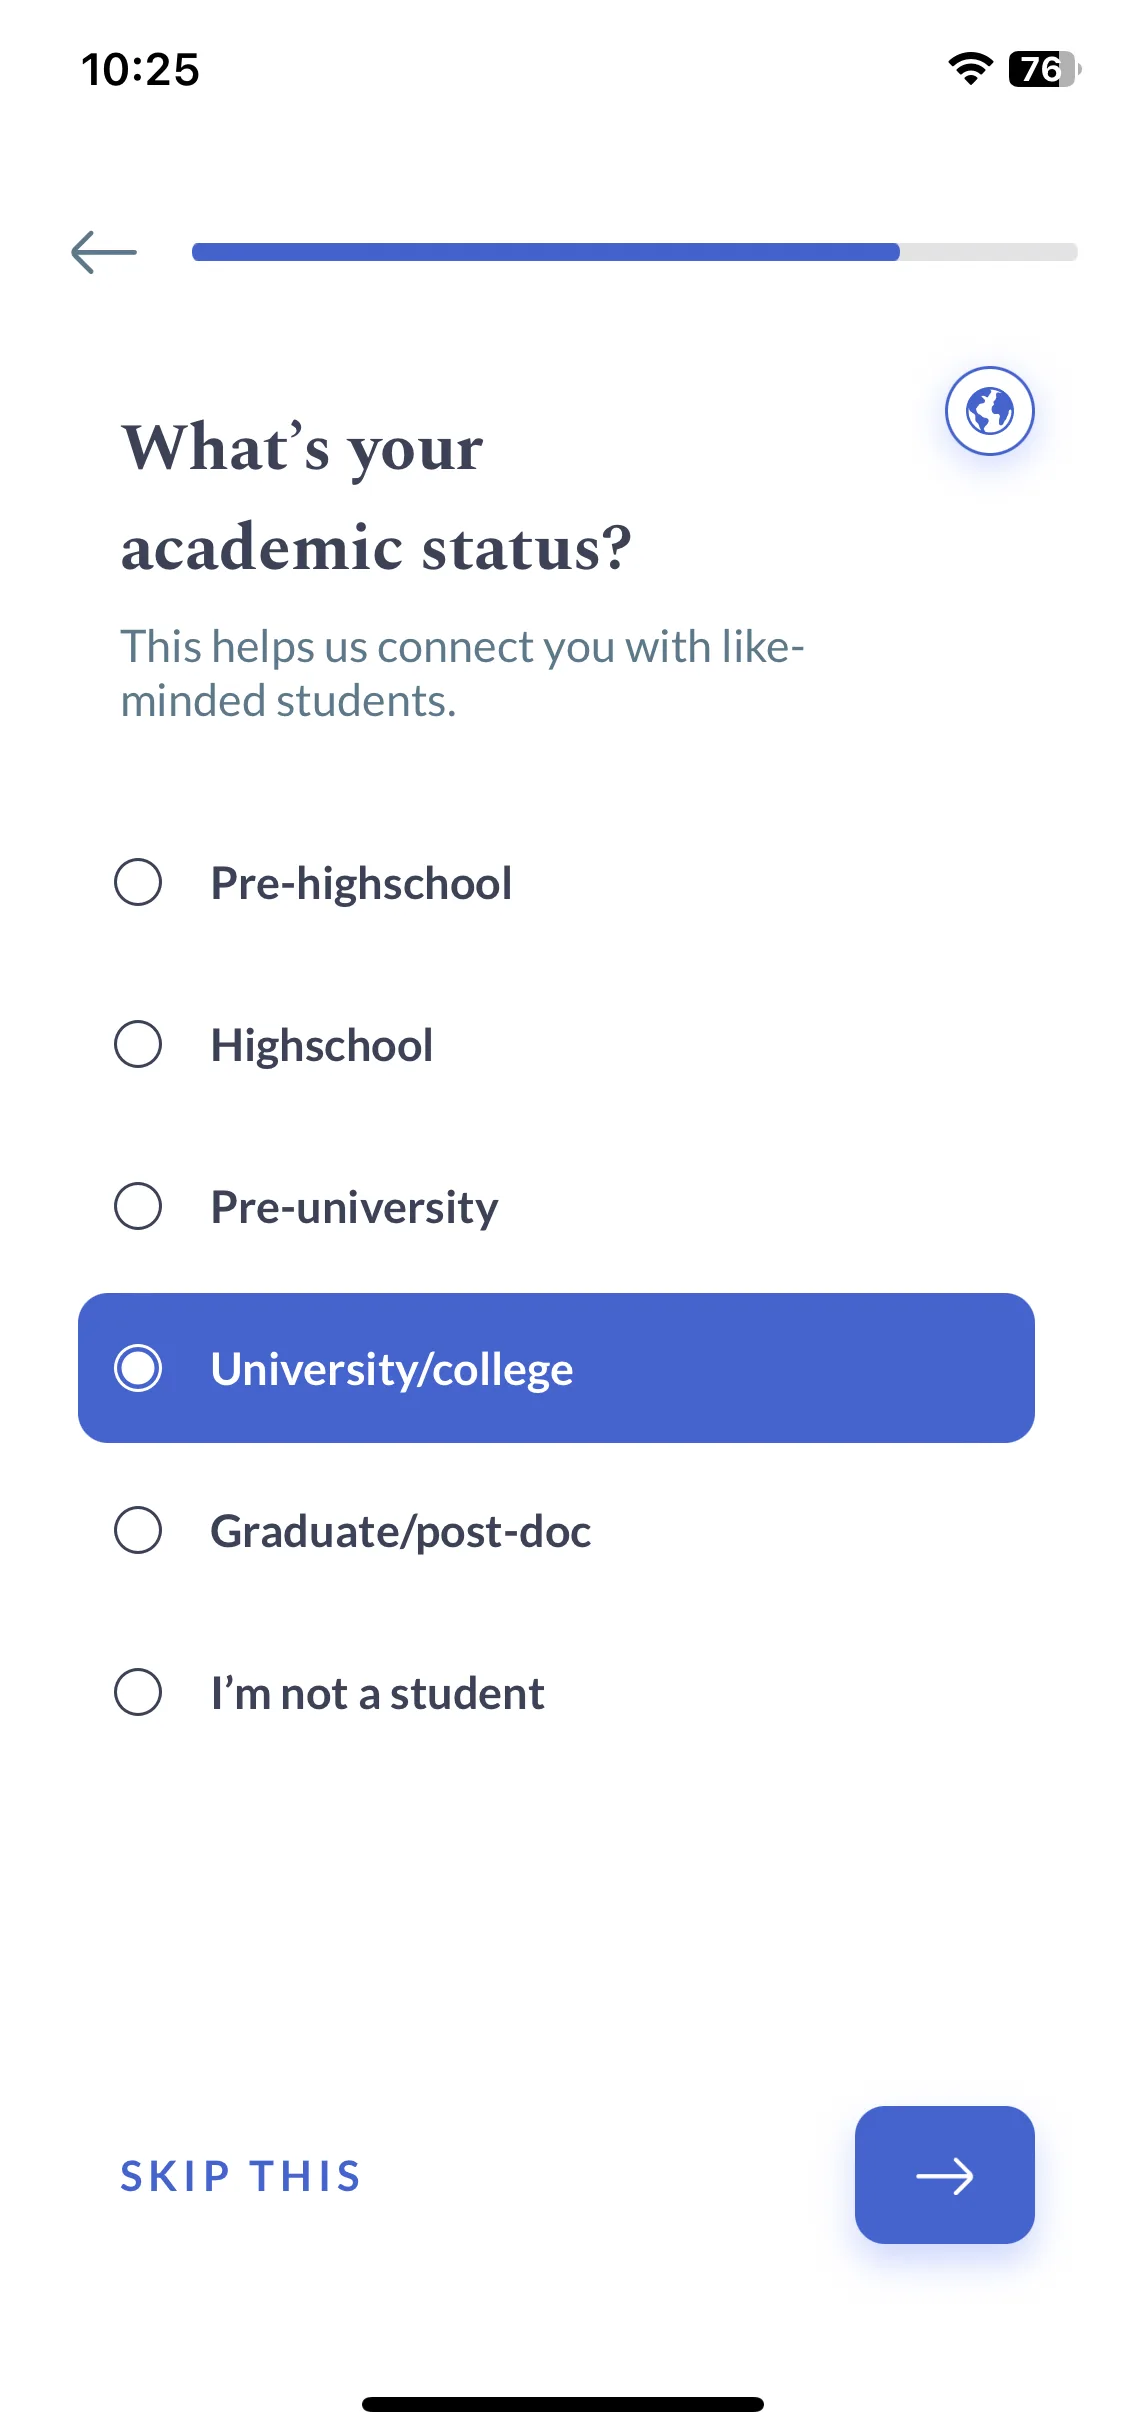Tap the home indicator bar at bottom

[562, 2404]
